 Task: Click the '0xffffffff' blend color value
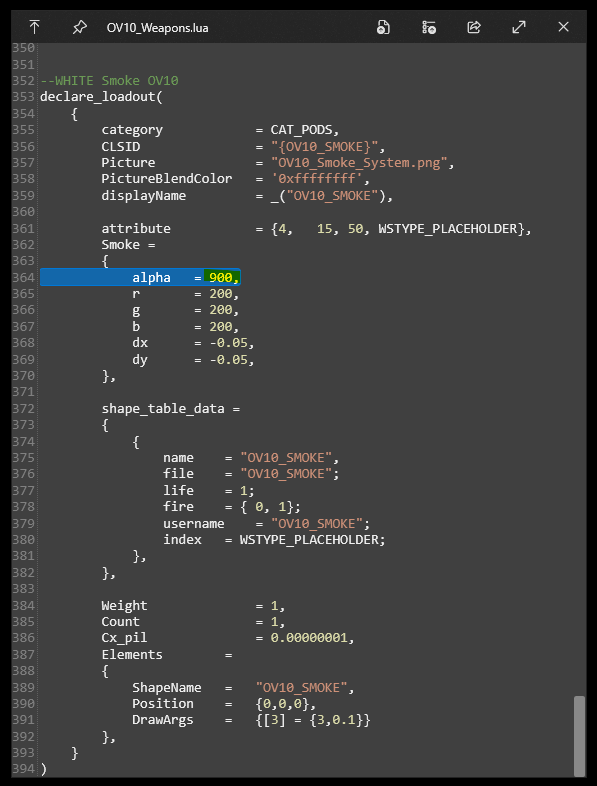pyautogui.click(x=320, y=179)
